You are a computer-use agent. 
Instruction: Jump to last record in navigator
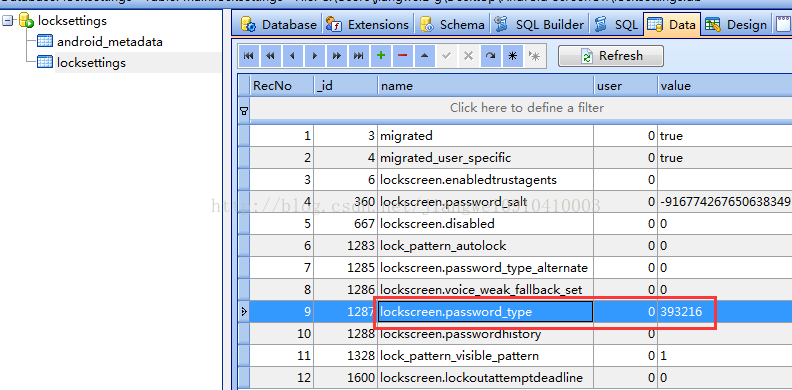(x=359, y=56)
